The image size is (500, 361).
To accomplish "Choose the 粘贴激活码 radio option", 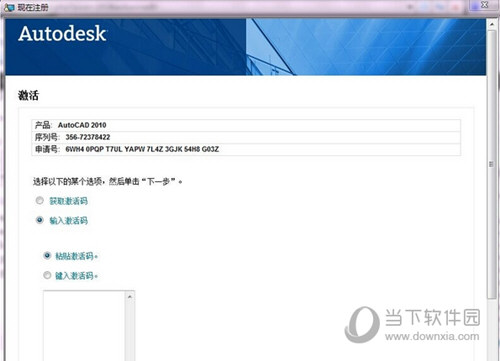I will click(47, 256).
